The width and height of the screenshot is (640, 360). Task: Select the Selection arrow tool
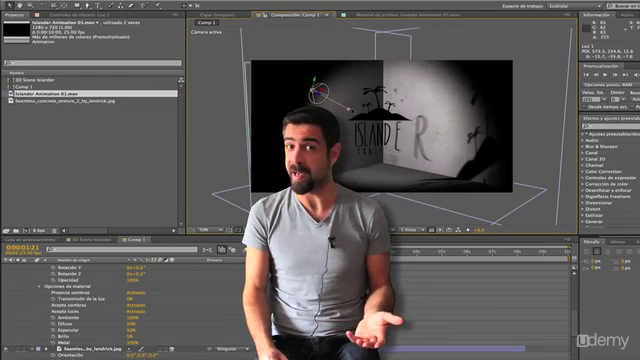(9, 5)
